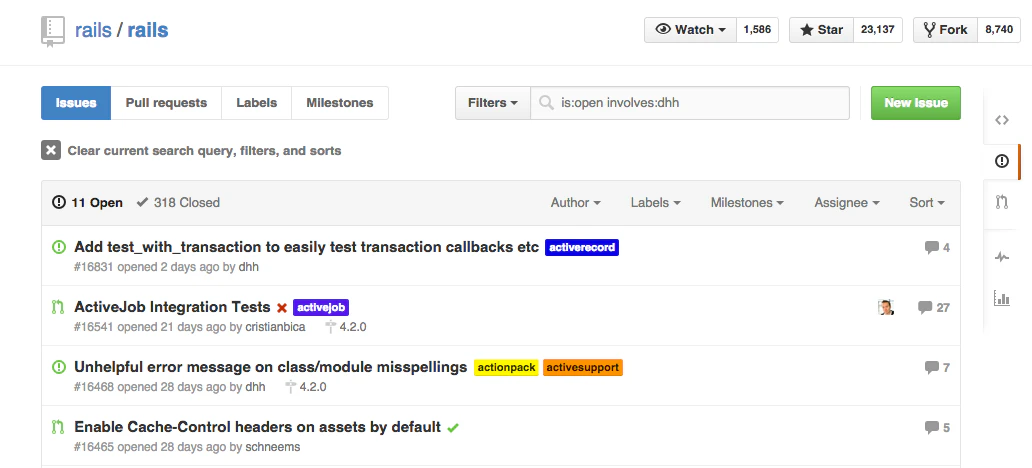Click the New issue button
This screenshot has width=1032, height=468.
click(916, 103)
